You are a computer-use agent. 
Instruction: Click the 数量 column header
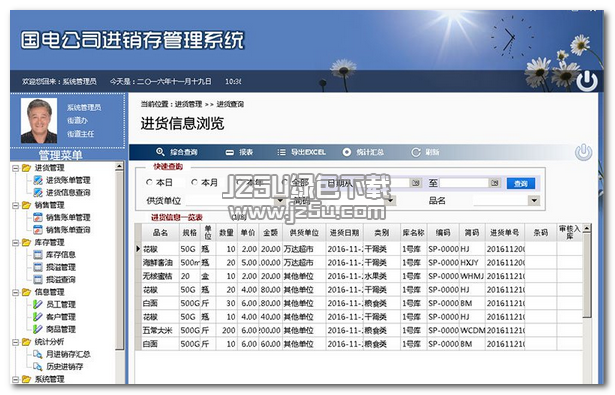coord(226,233)
